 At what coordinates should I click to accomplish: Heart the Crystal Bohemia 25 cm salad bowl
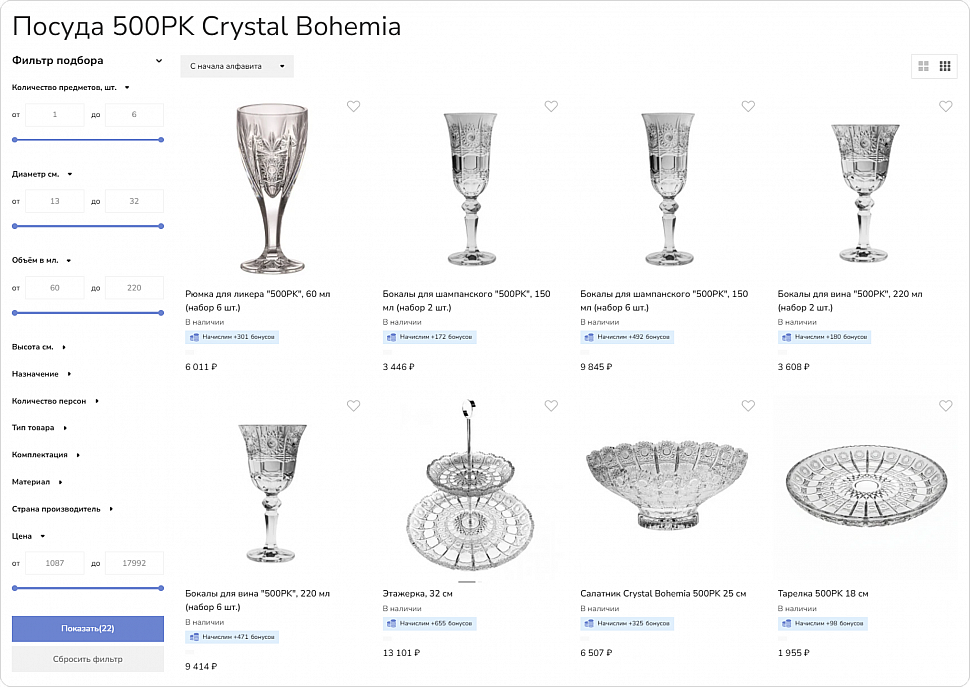748,405
